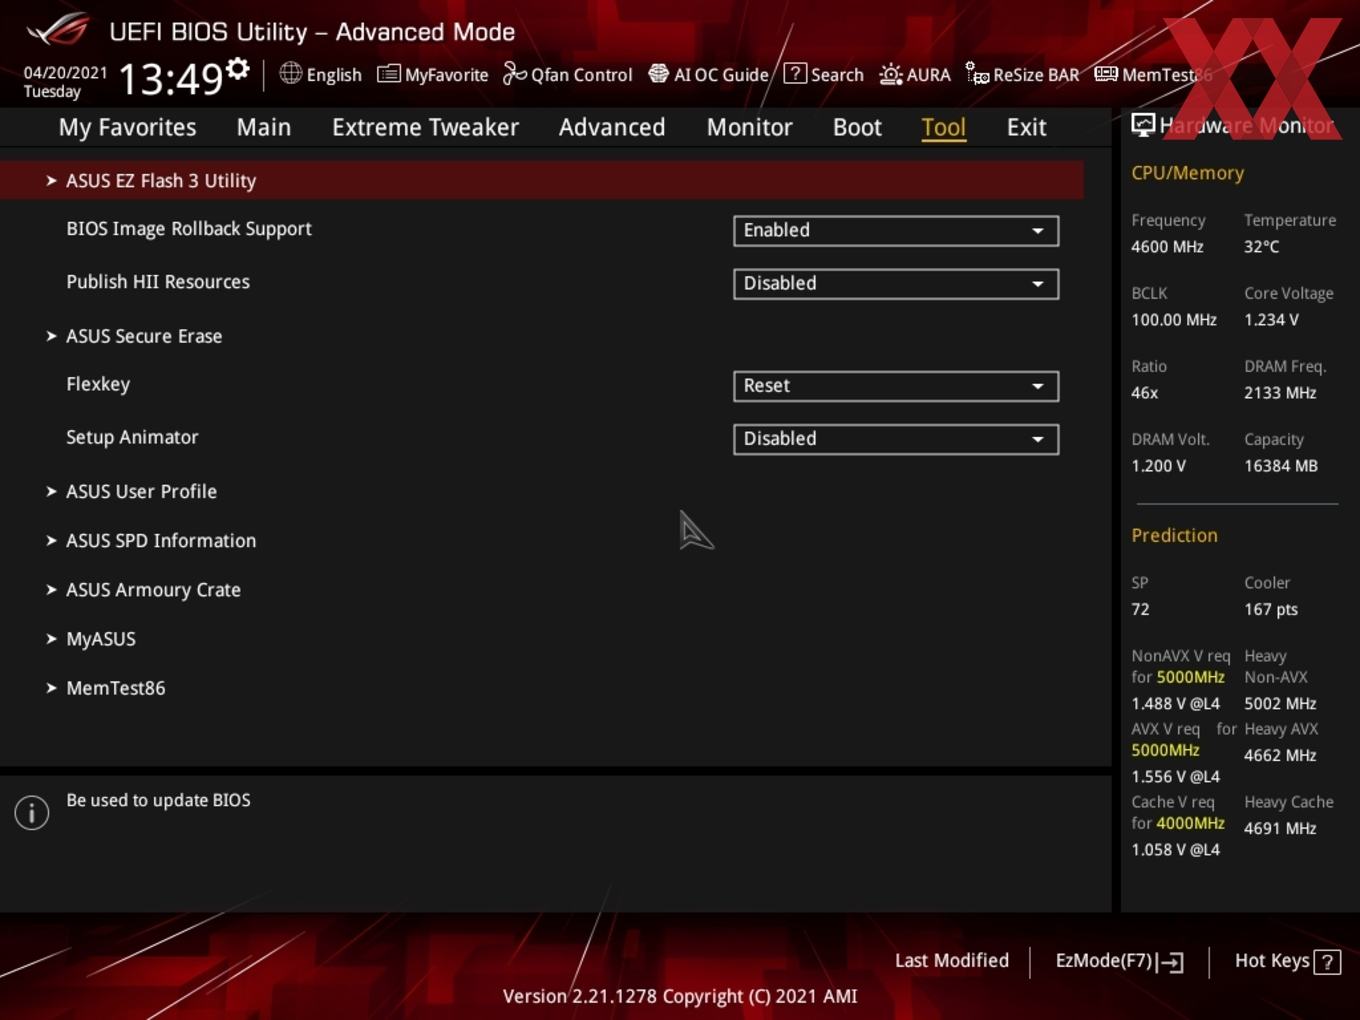The height and width of the screenshot is (1020, 1360).
Task: Click the 1.488 V @L4 value
Action: [x=1175, y=703]
